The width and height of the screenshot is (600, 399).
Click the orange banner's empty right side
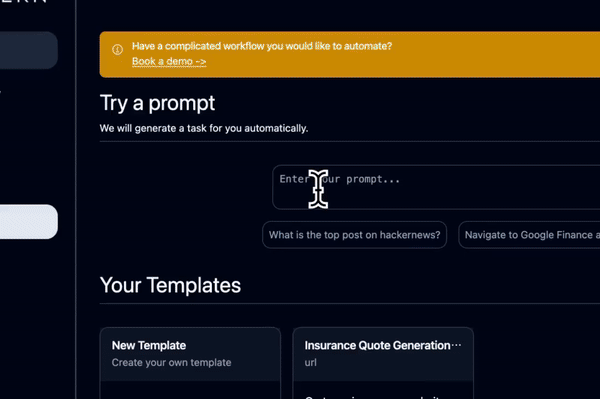(x=497, y=54)
